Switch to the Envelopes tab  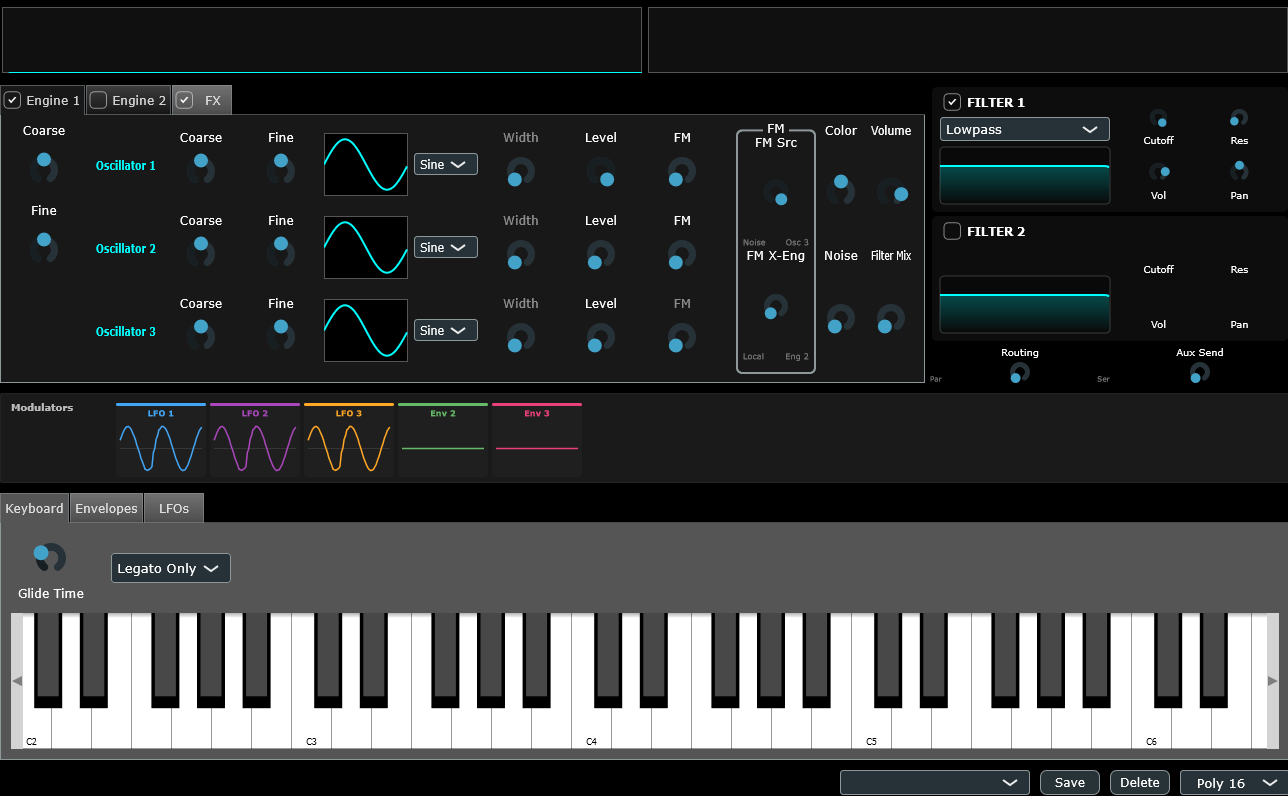(x=107, y=508)
